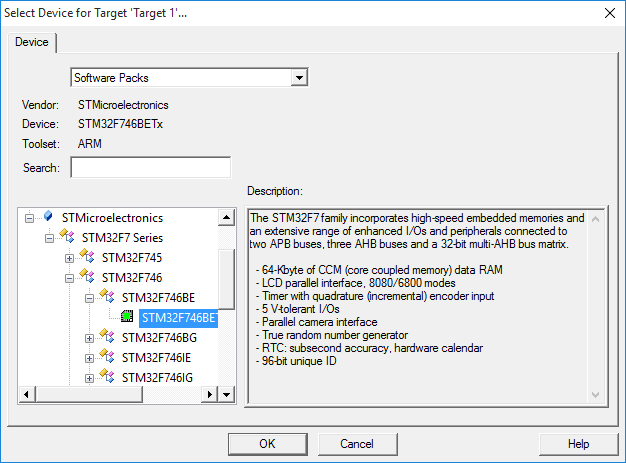Click the STM32F746 subfamily icon
The height and width of the screenshot is (463, 626).
tap(87, 276)
